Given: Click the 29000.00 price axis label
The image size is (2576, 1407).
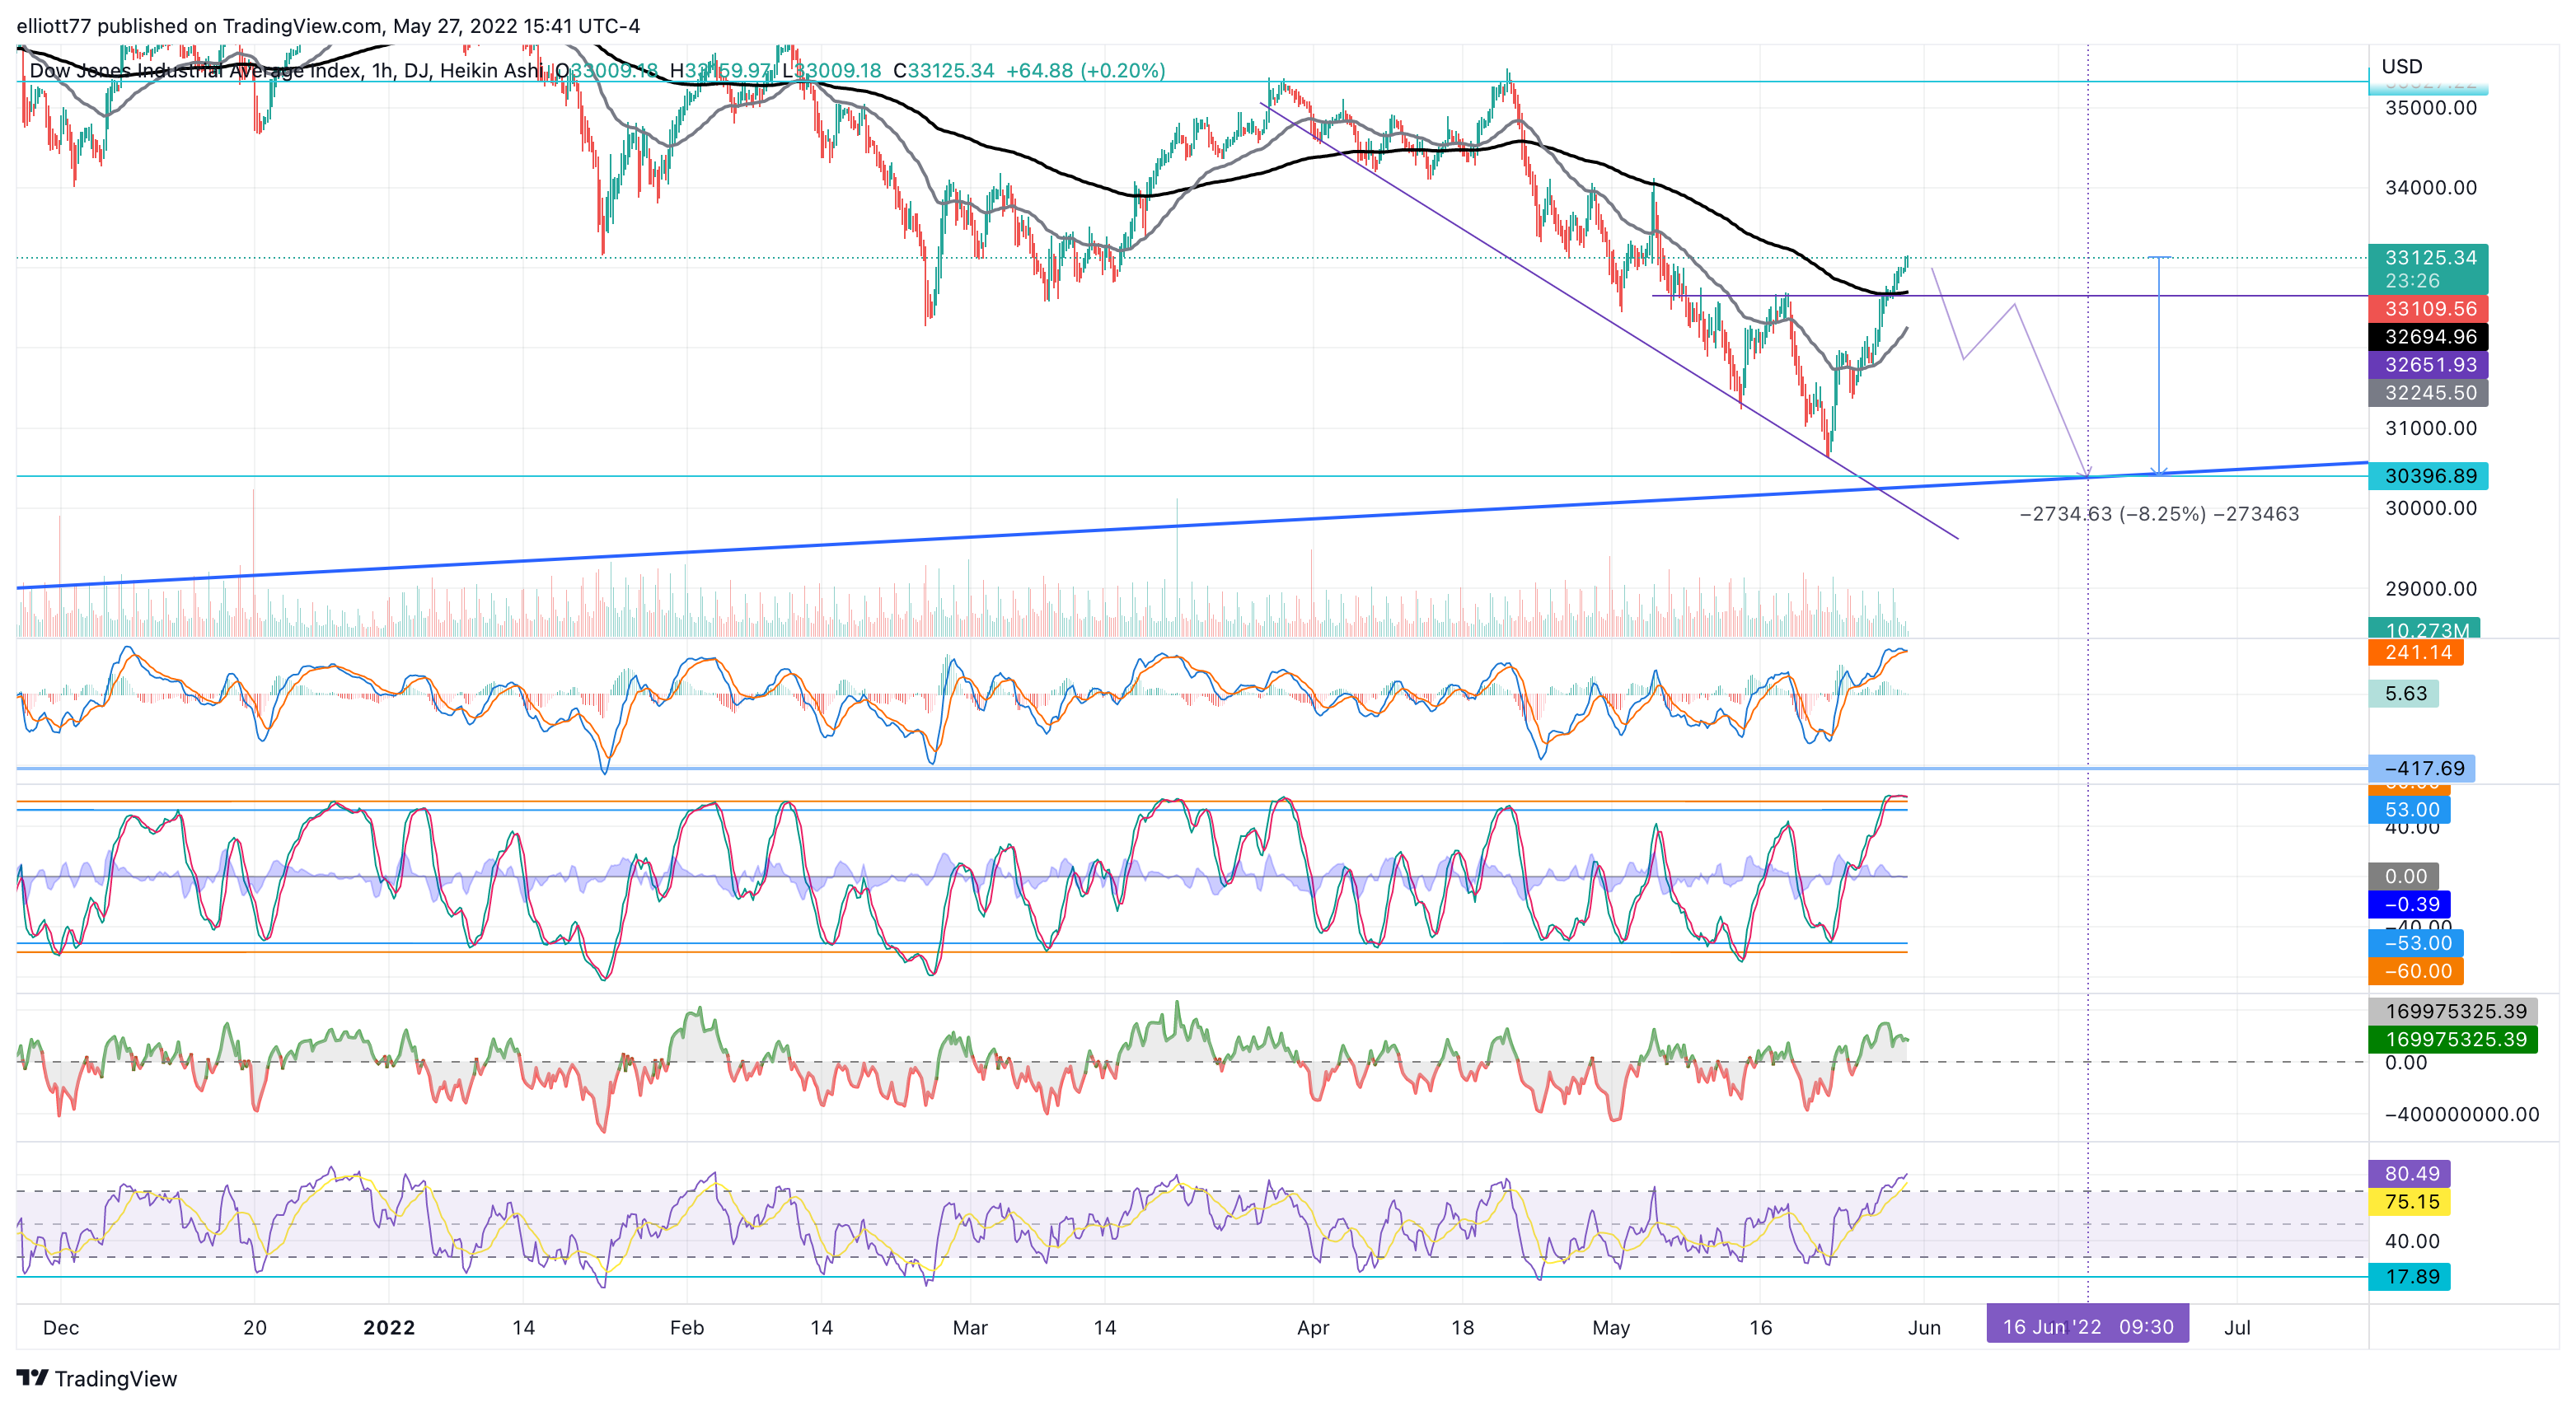Looking at the screenshot, I should coord(2431,589).
